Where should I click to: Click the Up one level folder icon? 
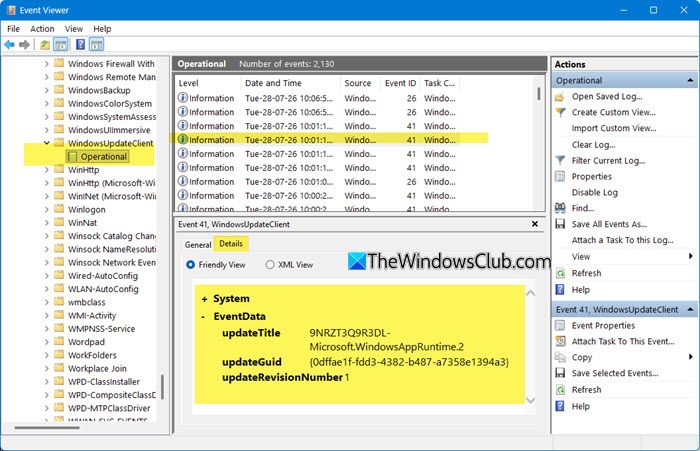click(x=45, y=44)
